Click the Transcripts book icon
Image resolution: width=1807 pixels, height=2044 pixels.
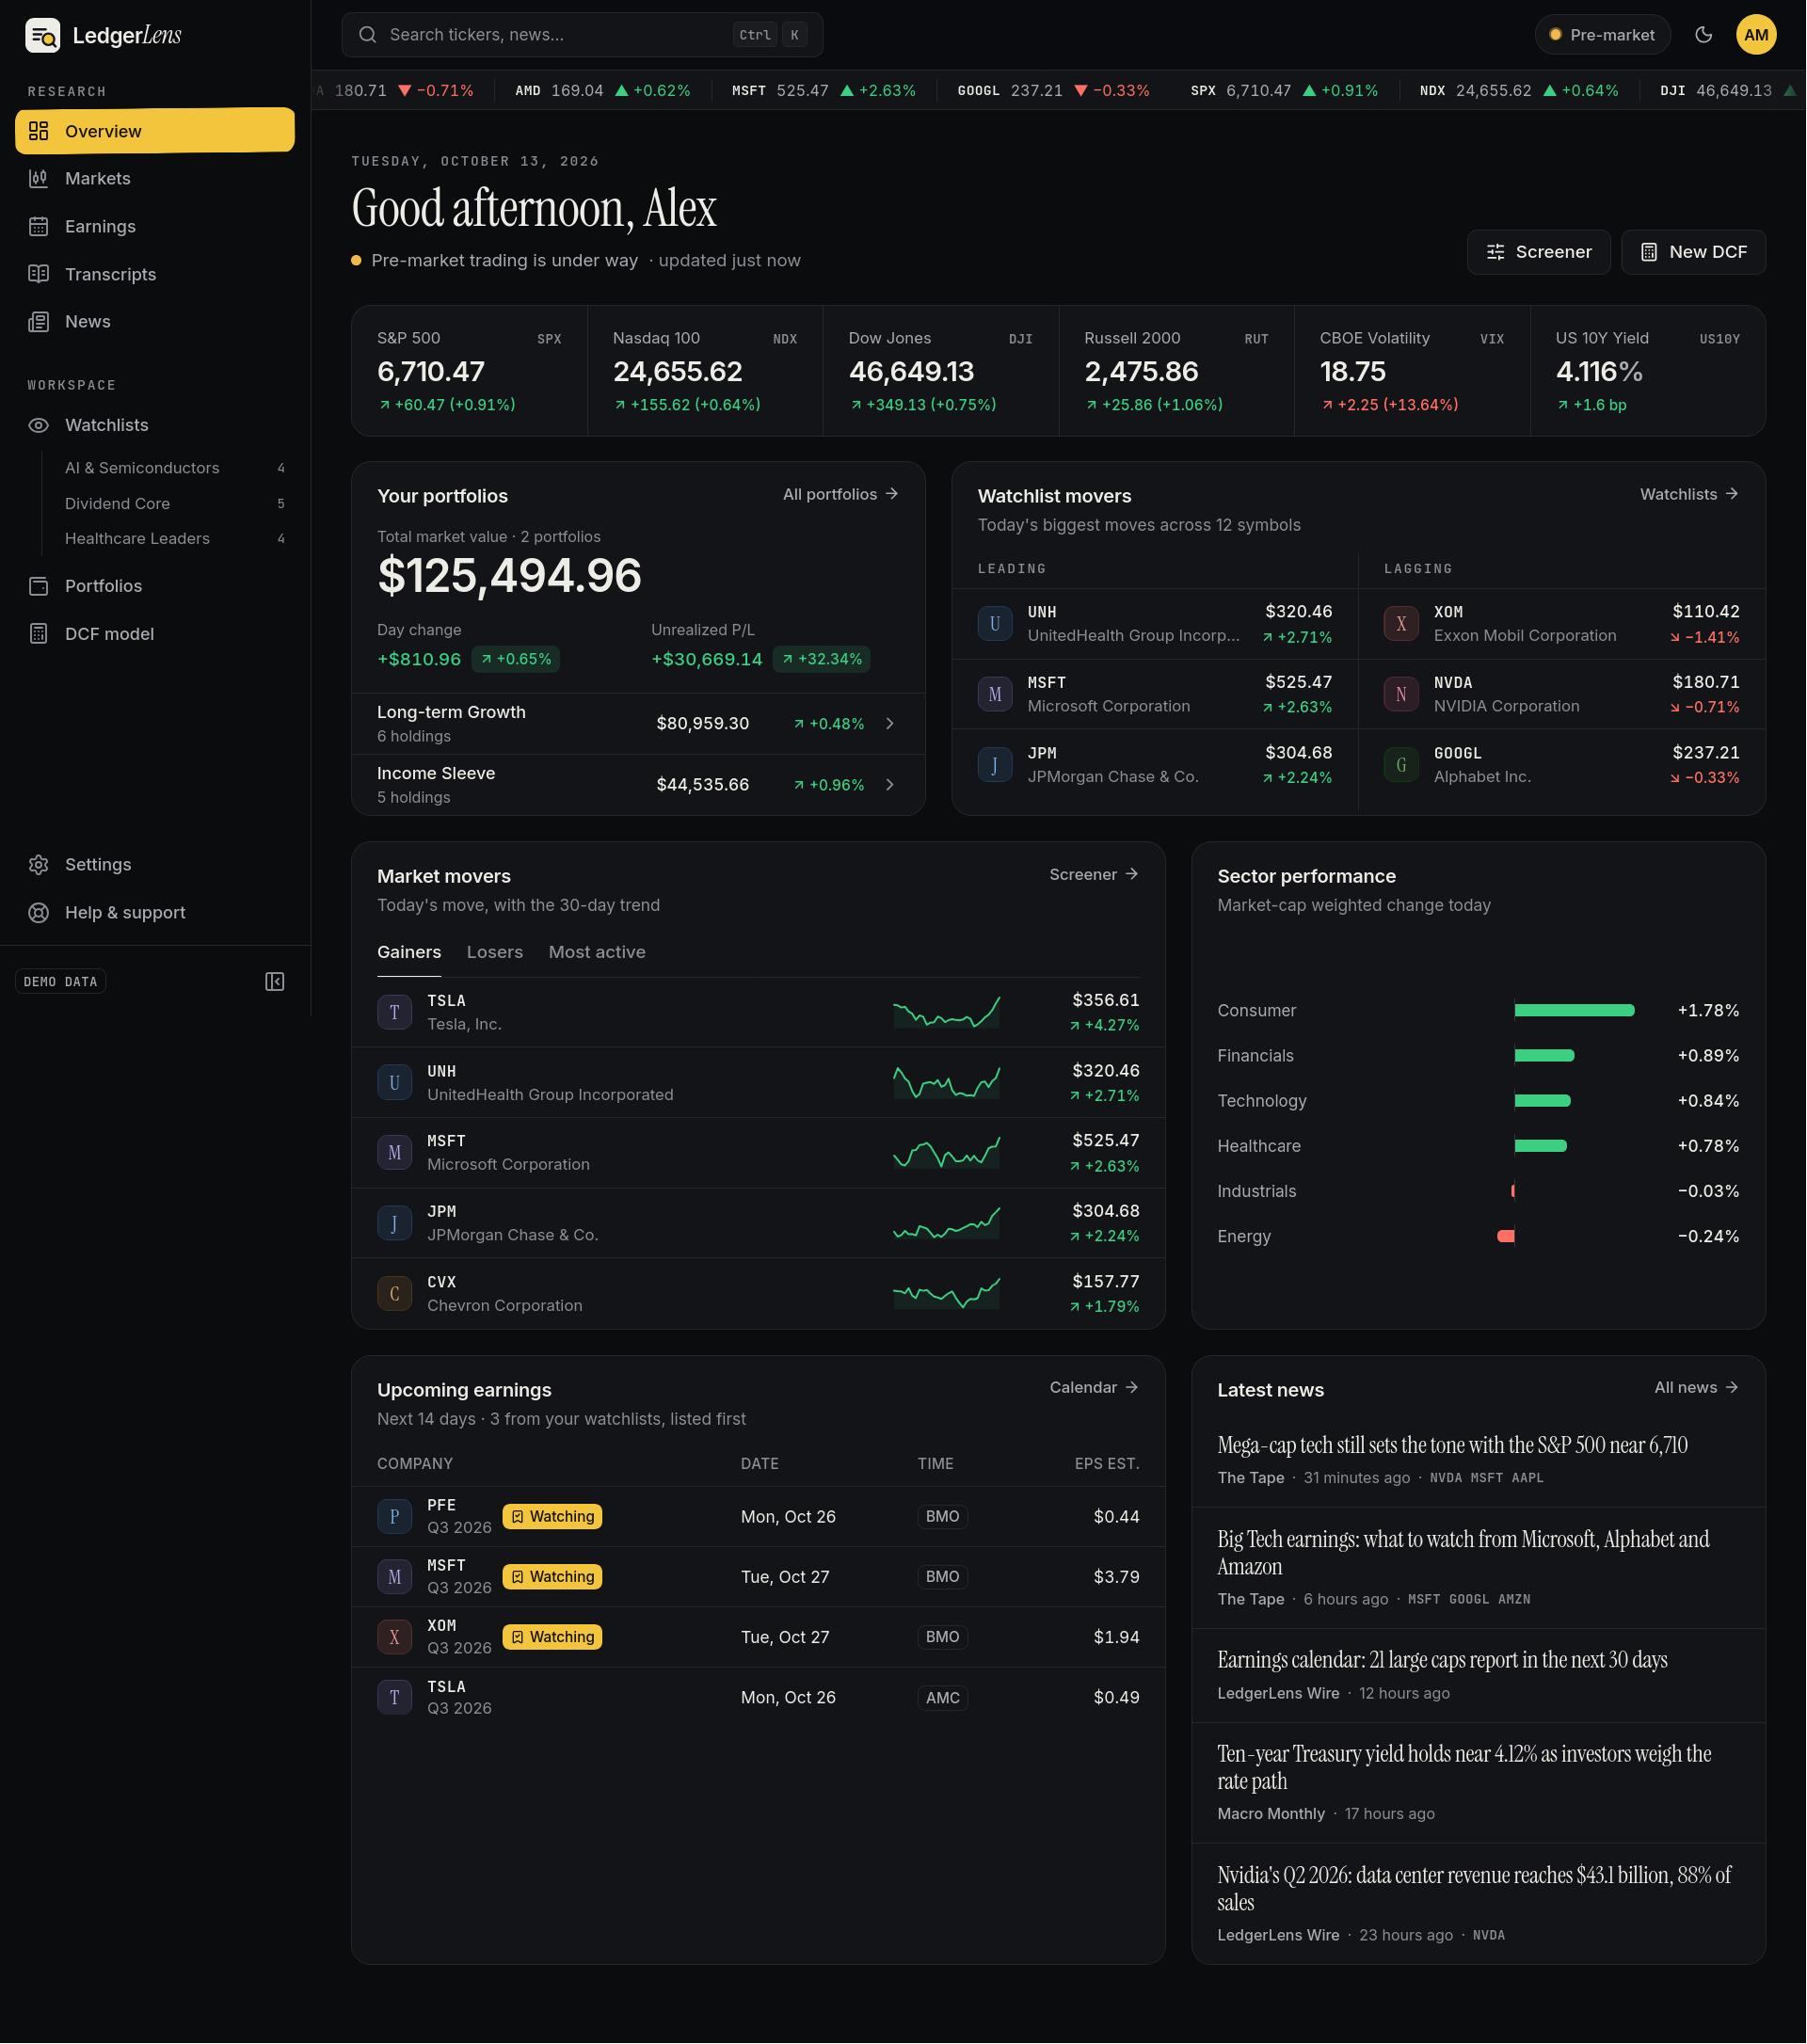(x=39, y=274)
